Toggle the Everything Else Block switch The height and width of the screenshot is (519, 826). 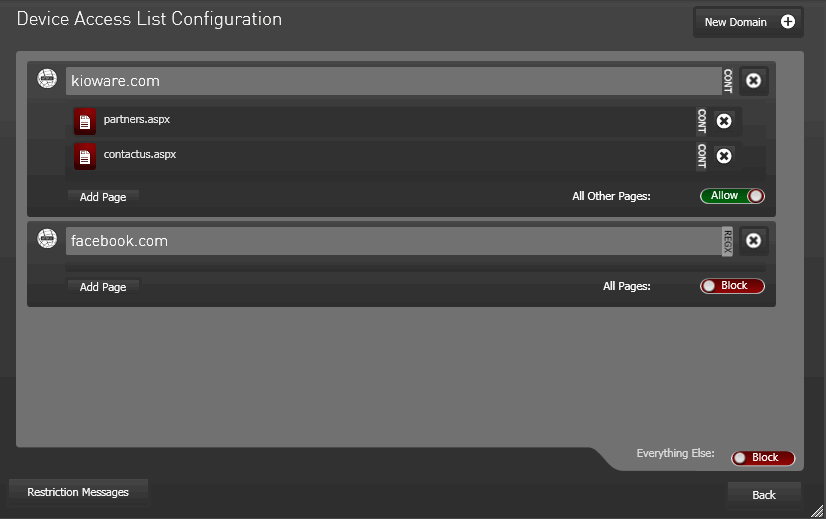pyautogui.click(x=763, y=458)
